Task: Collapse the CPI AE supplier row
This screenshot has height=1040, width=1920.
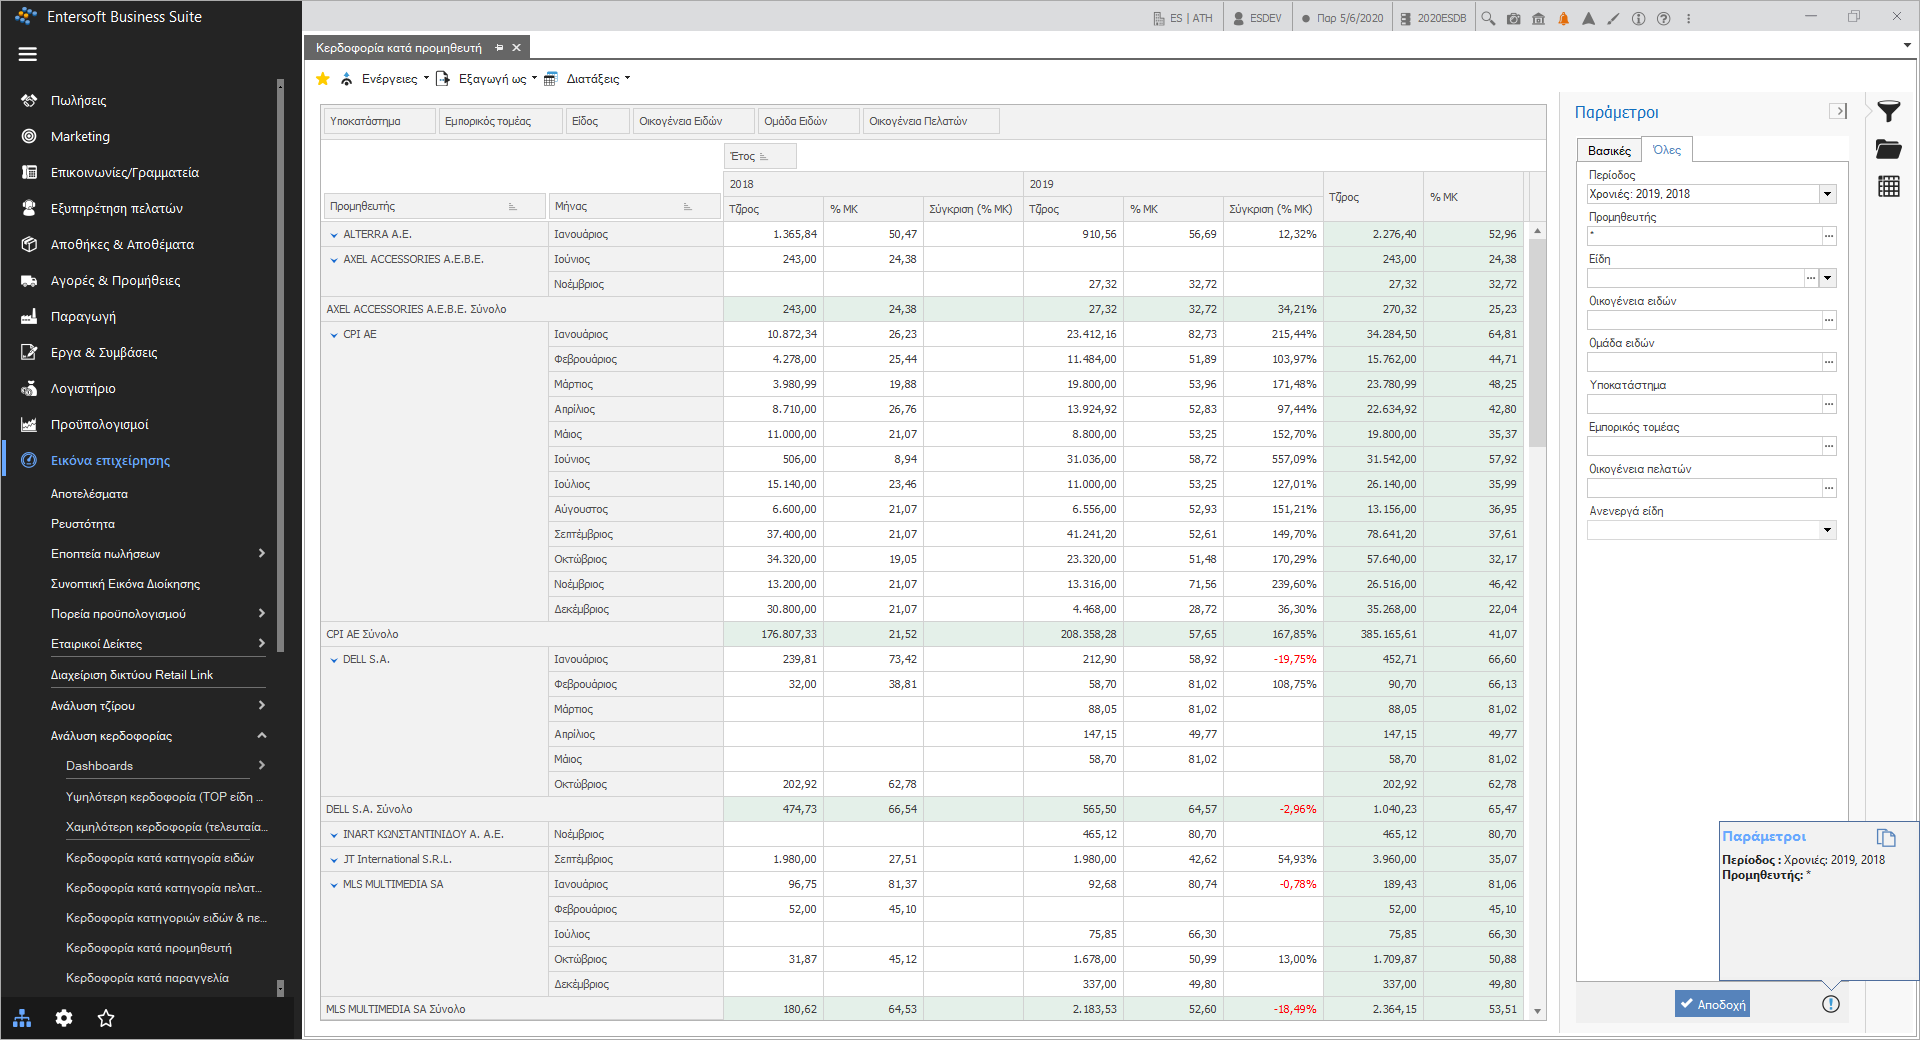Action: pyautogui.click(x=334, y=335)
